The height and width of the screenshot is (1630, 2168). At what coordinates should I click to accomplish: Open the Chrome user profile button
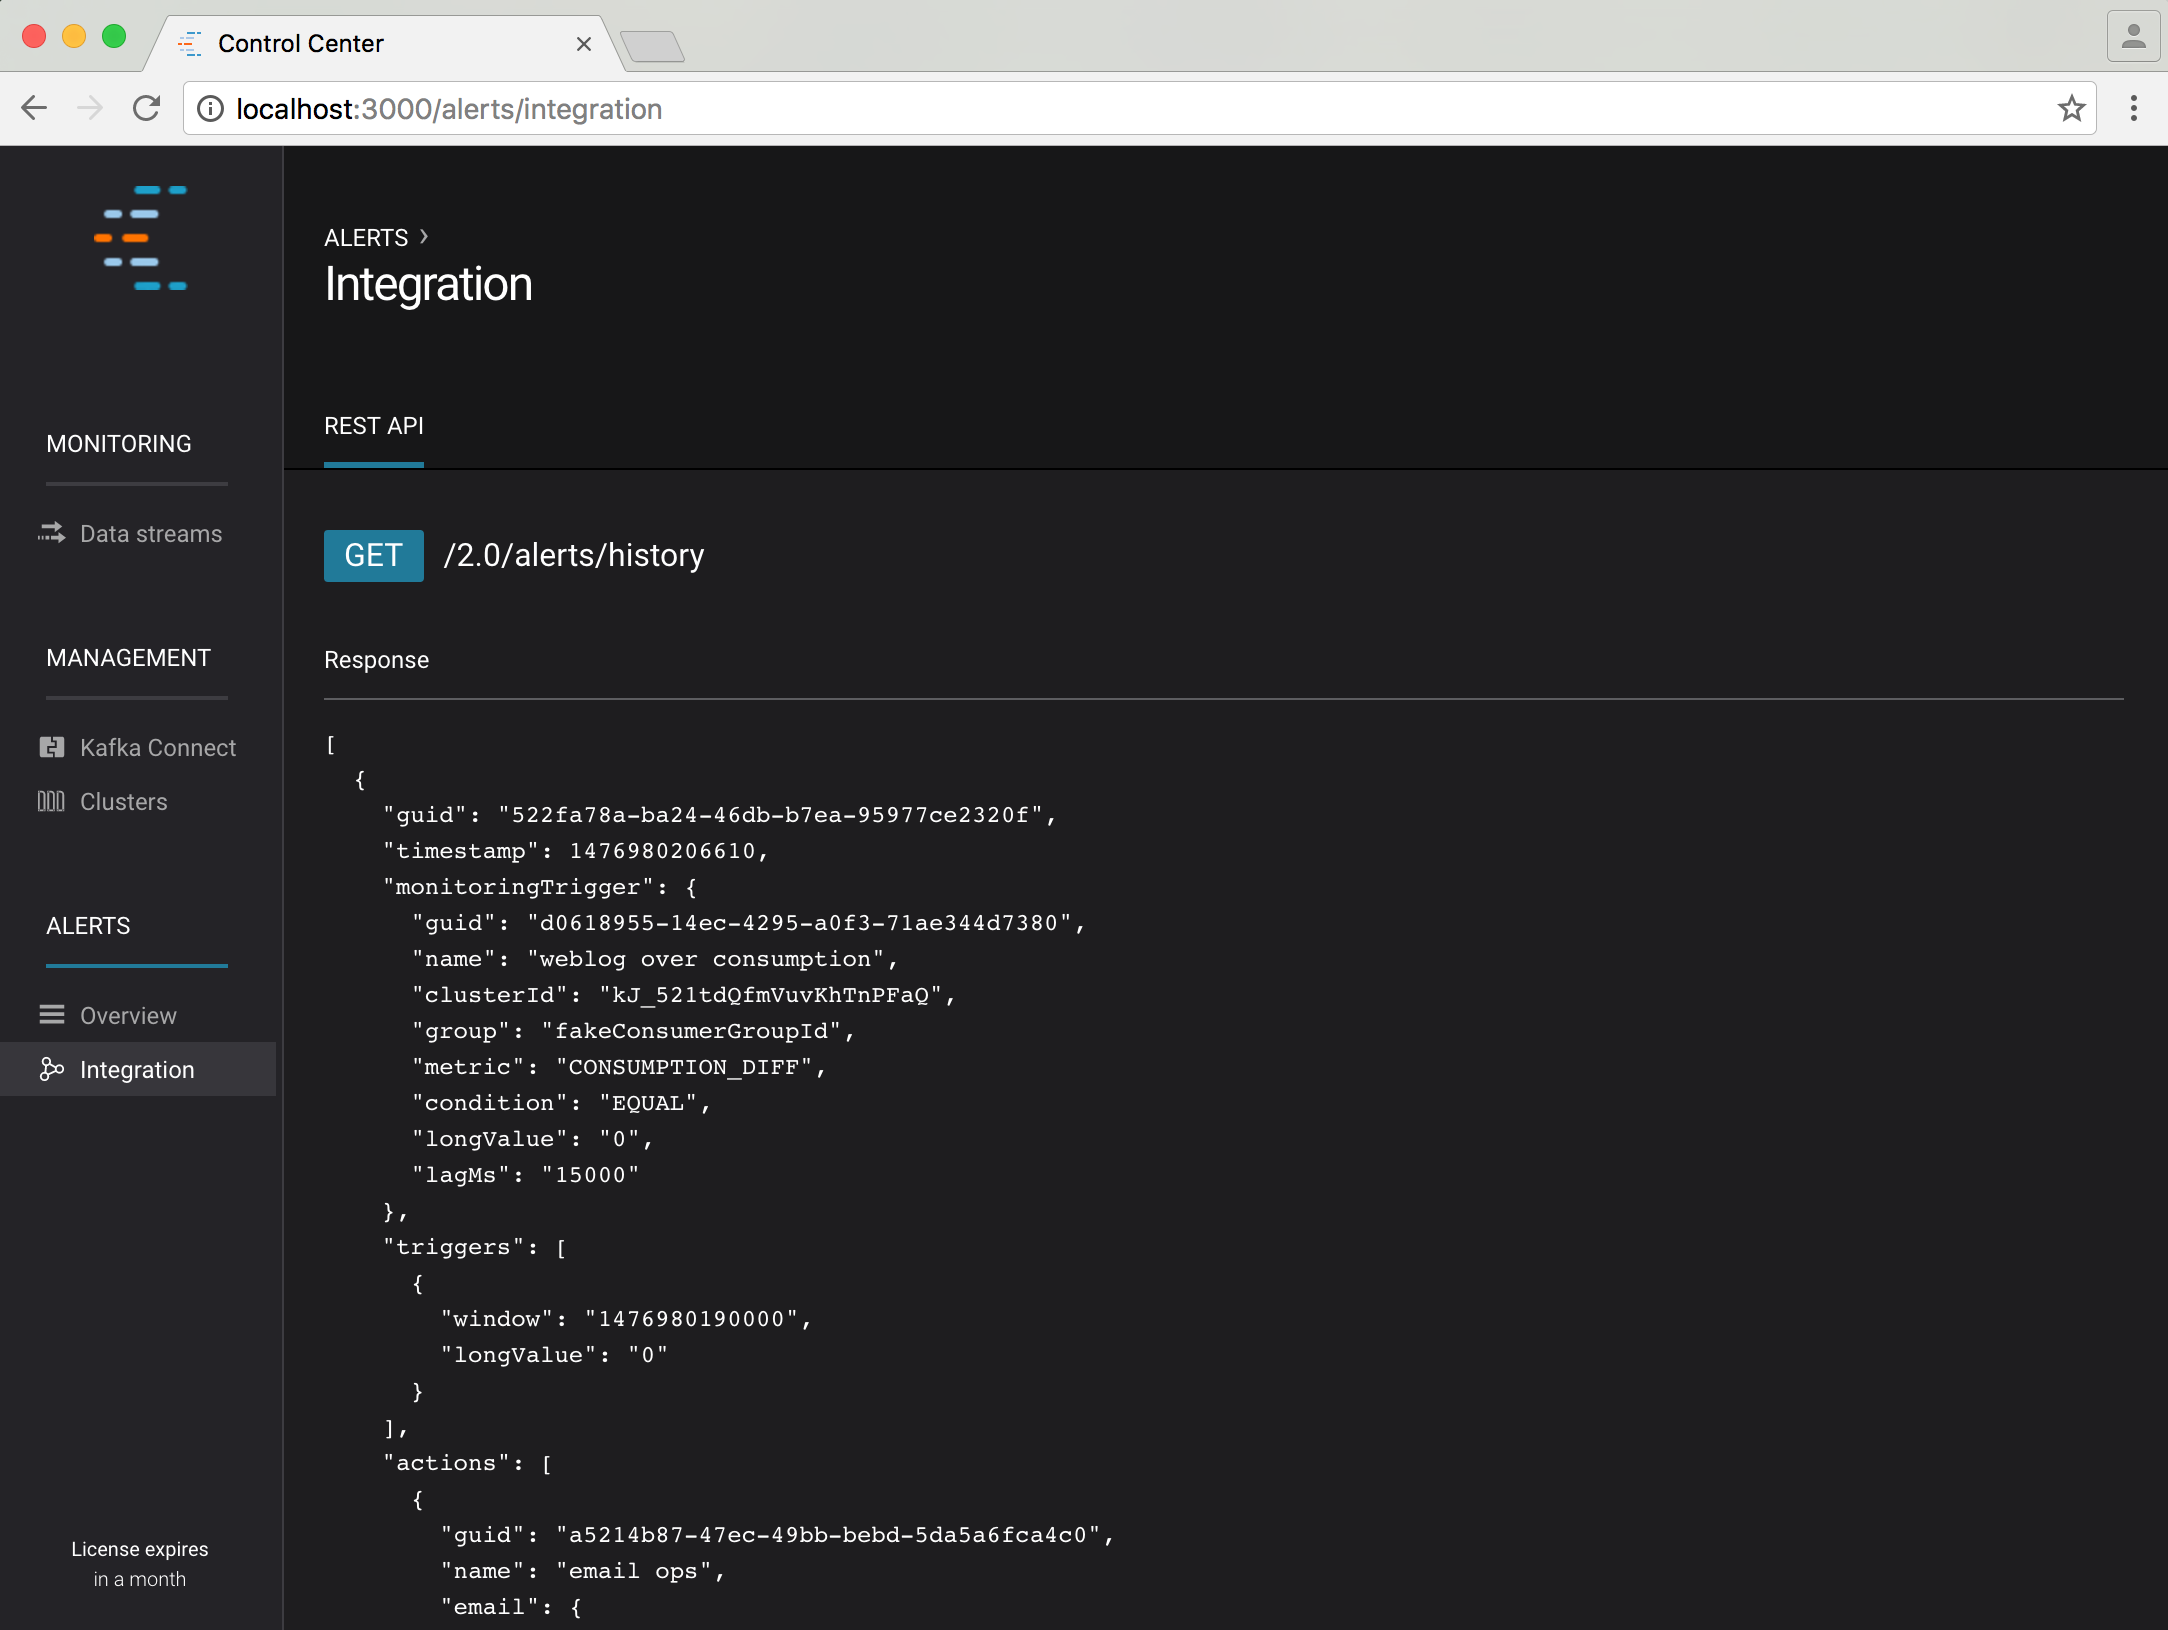(2133, 37)
